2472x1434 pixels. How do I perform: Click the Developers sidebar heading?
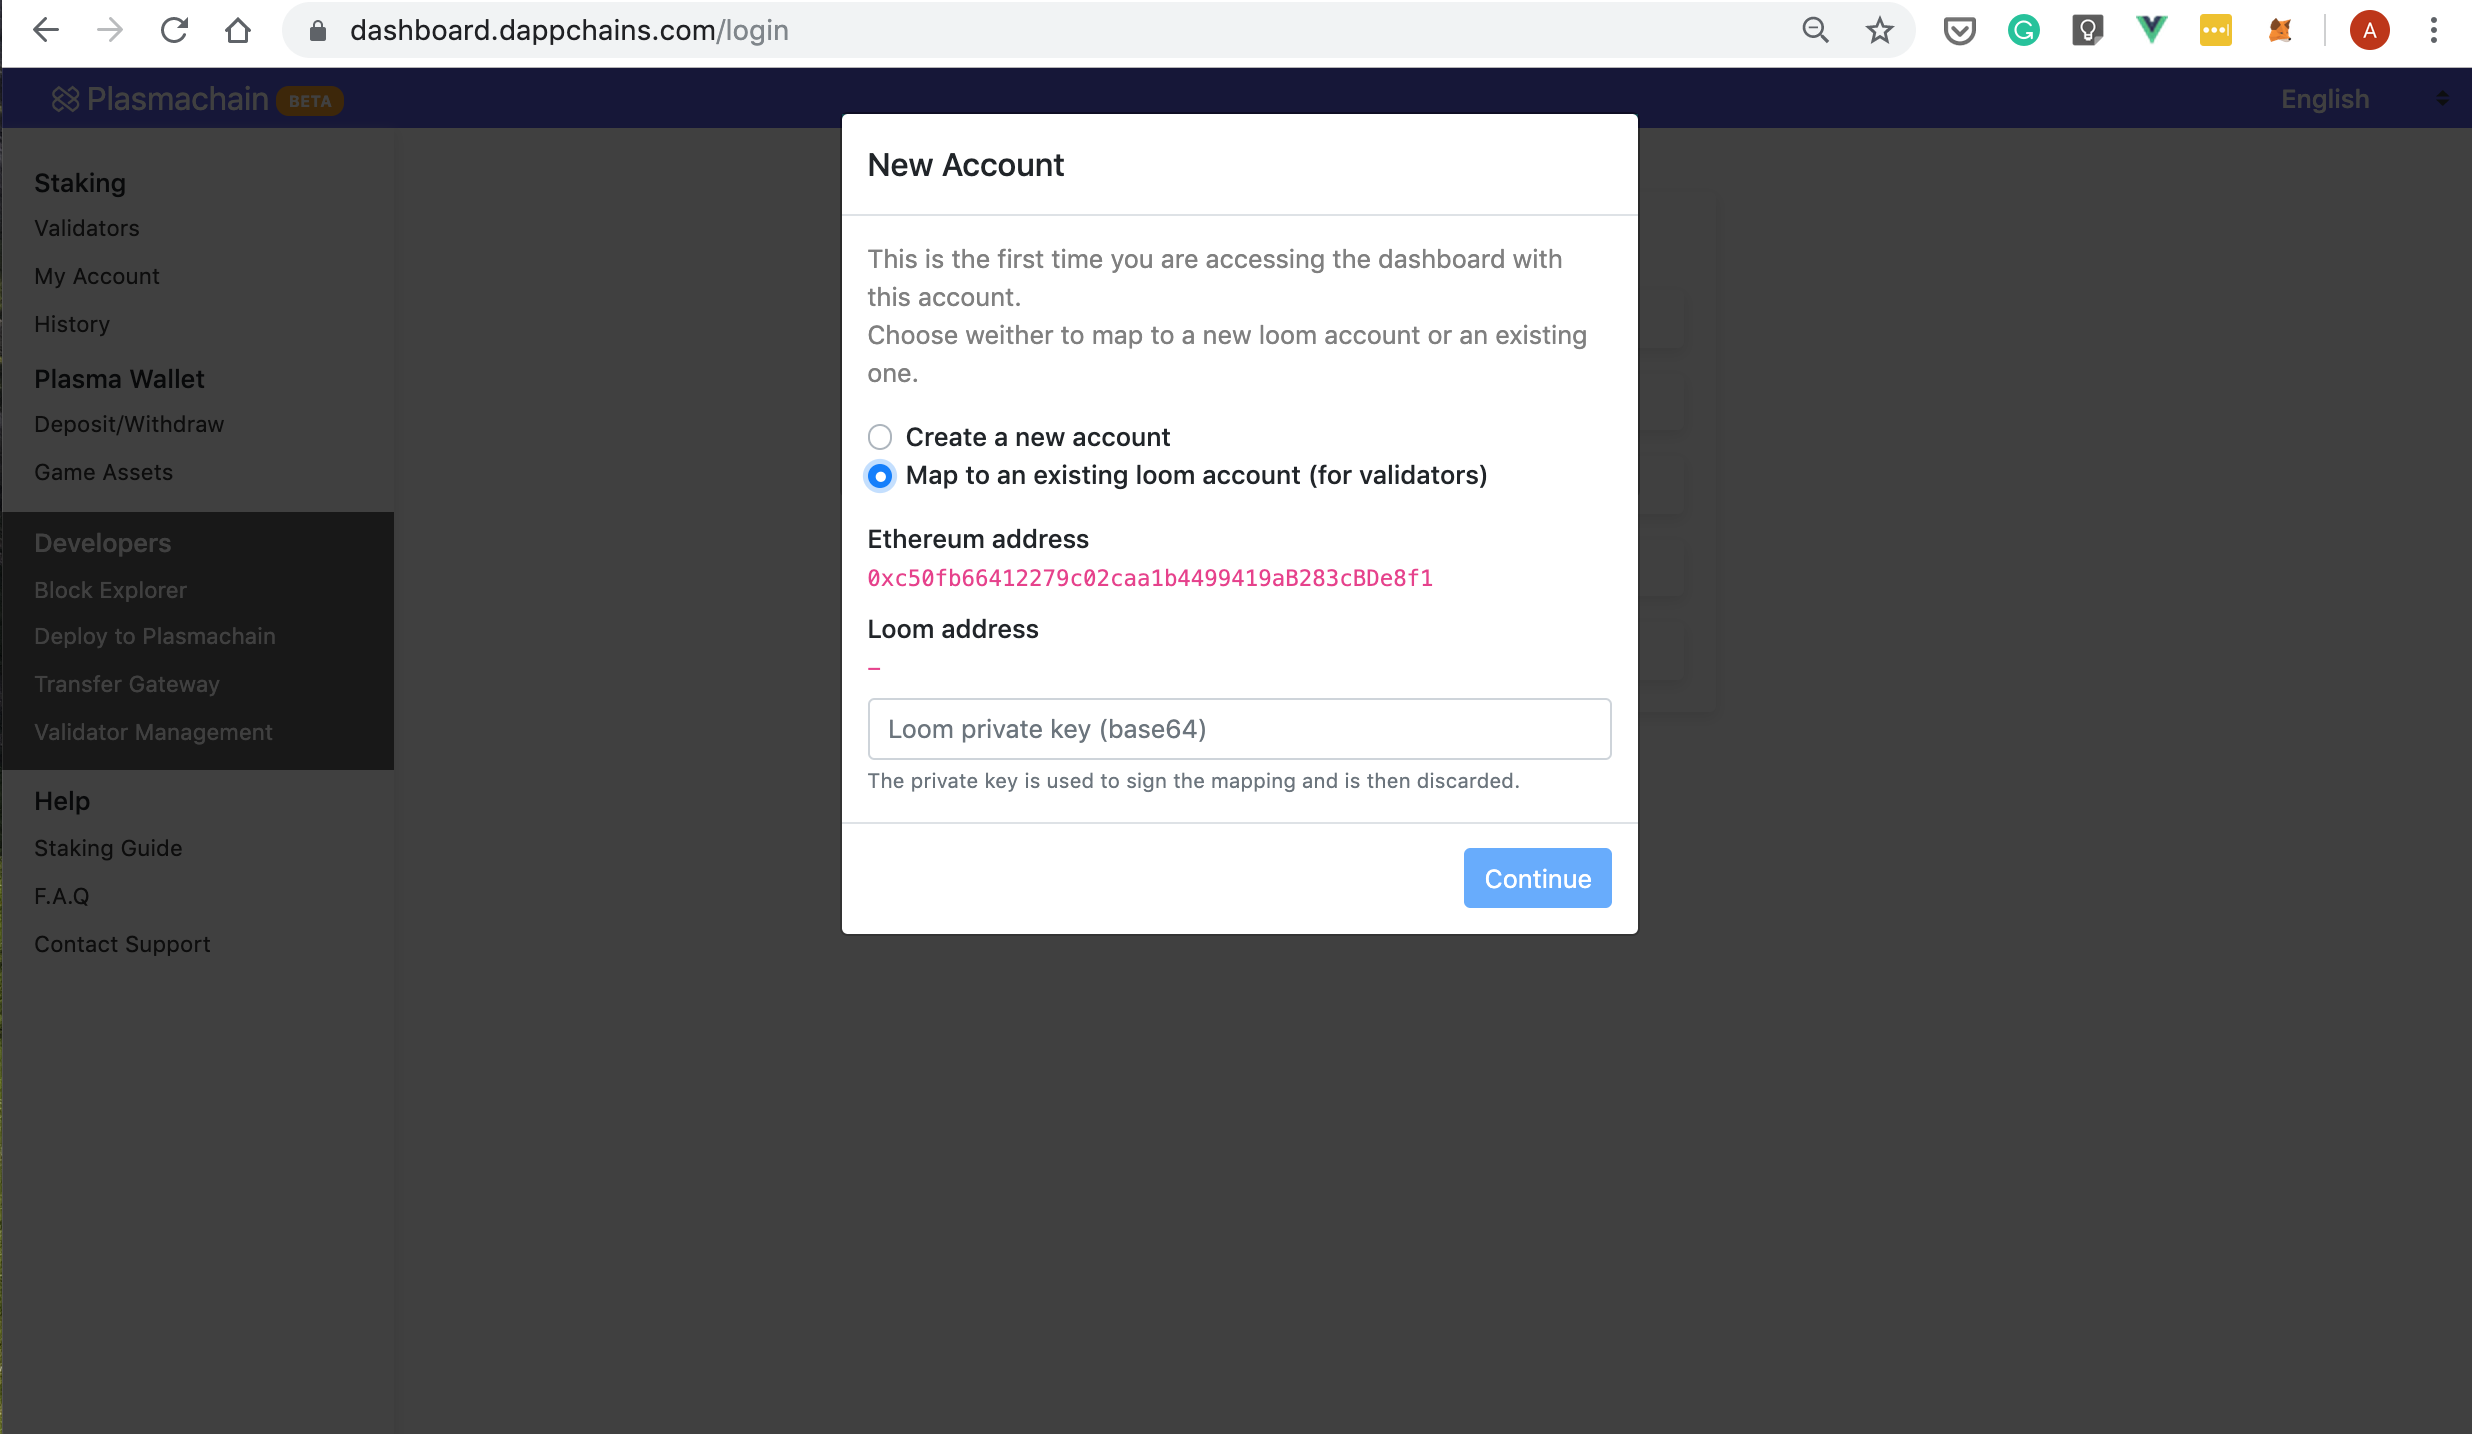tap(103, 543)
